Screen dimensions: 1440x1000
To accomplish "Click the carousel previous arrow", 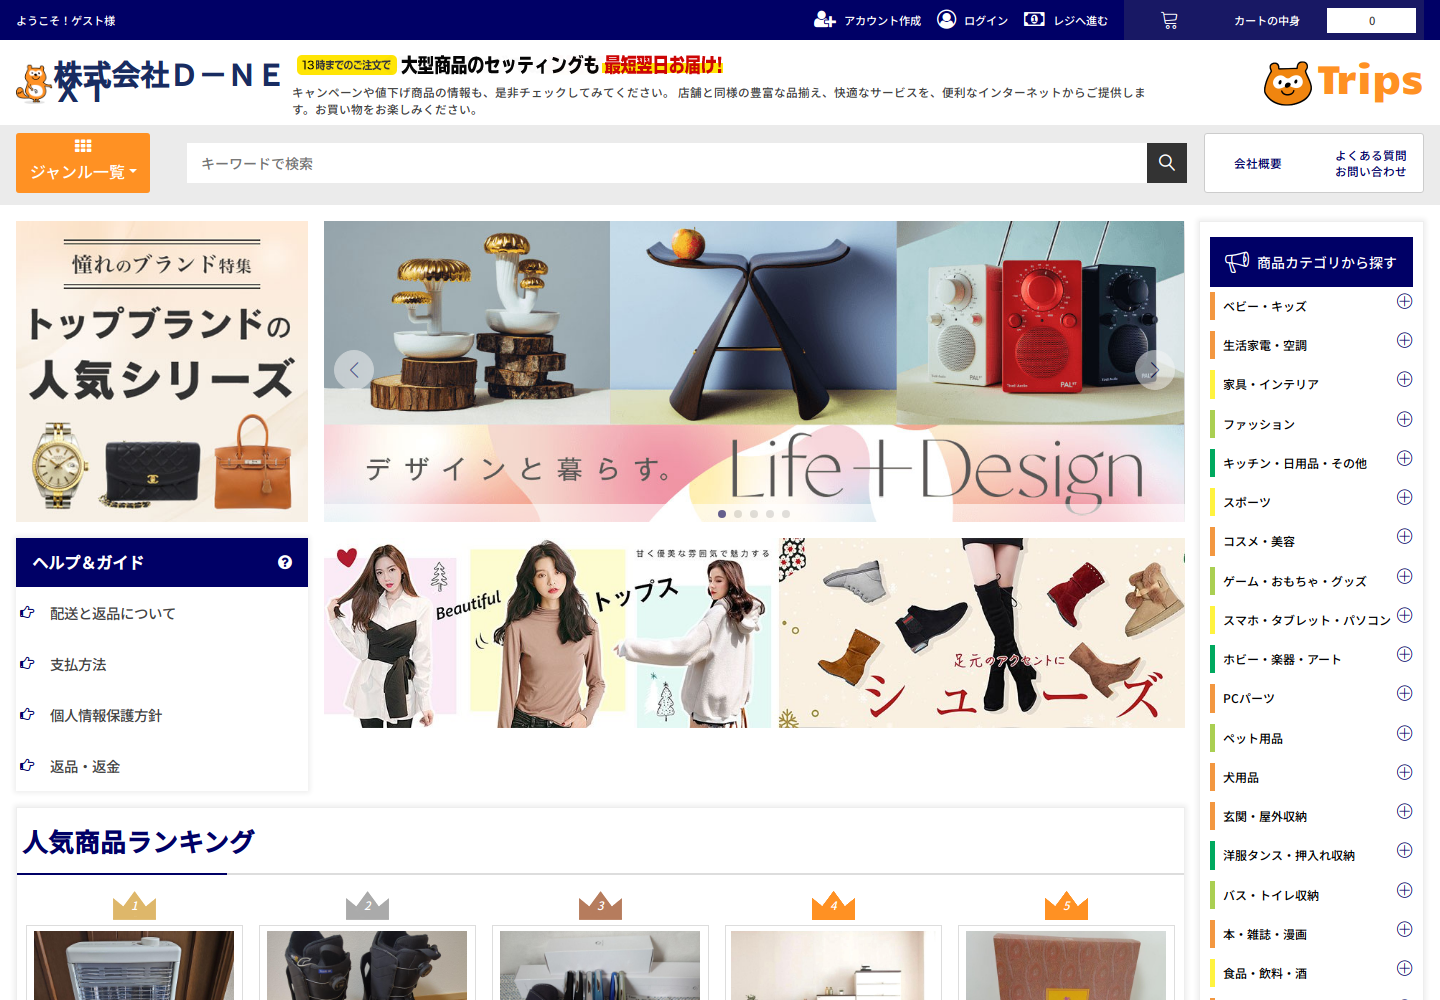I will tap(354, 370).
